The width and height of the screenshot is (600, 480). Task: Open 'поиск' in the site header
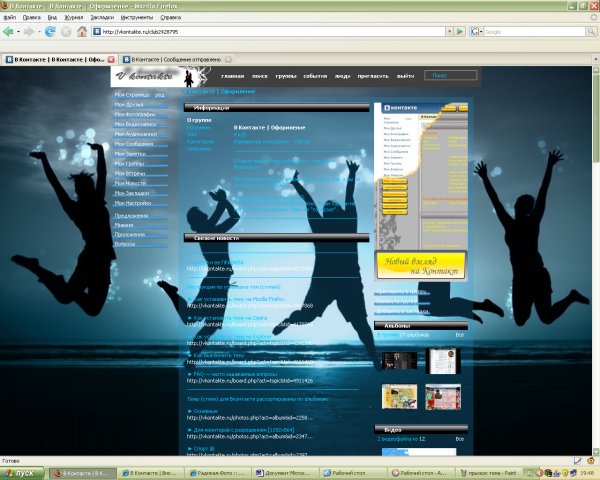click(x=260, y=76)
